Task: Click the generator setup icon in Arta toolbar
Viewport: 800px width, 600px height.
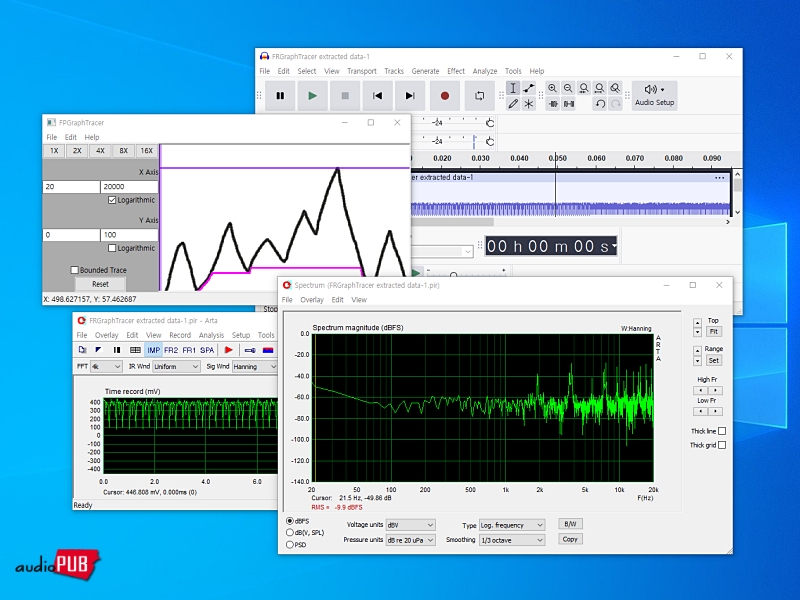Action: [250, 350]
